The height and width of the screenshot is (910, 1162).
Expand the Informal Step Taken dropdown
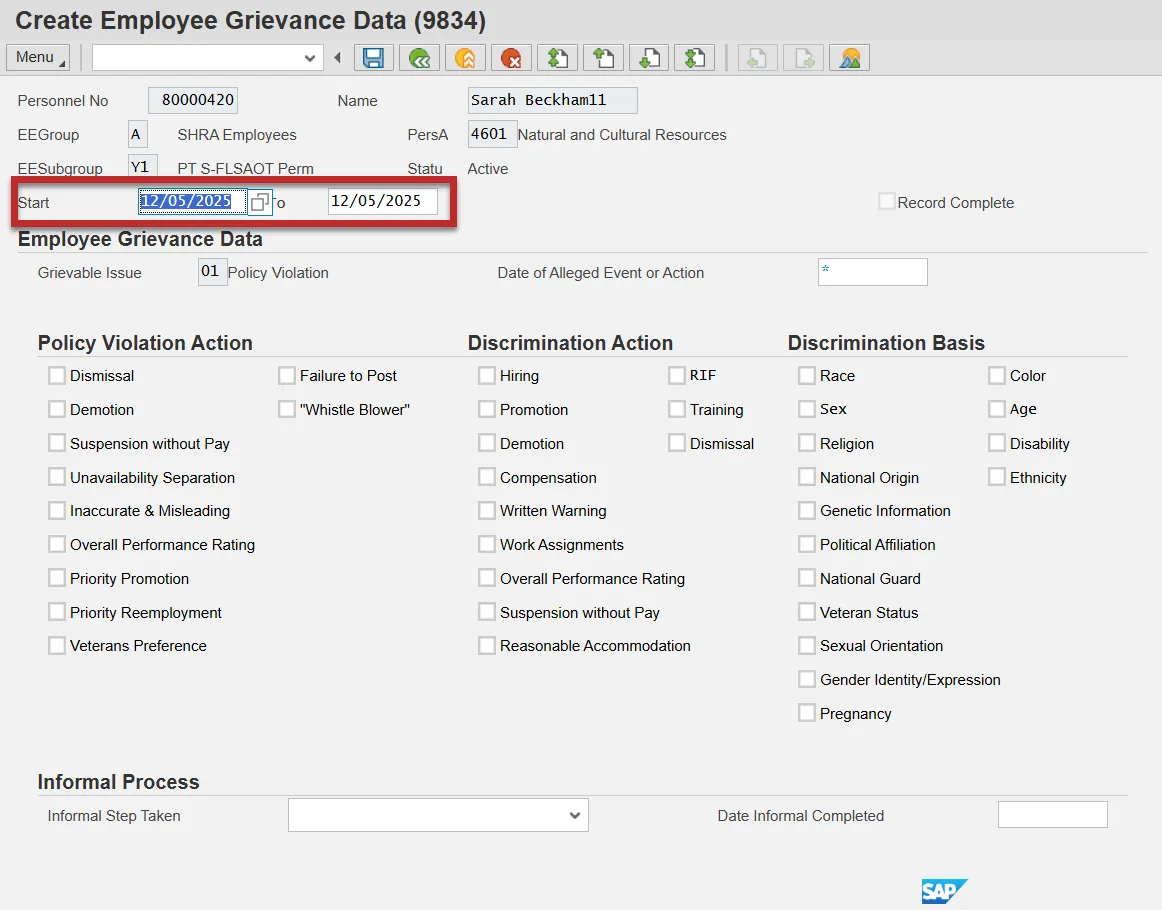tap(574, 816)
